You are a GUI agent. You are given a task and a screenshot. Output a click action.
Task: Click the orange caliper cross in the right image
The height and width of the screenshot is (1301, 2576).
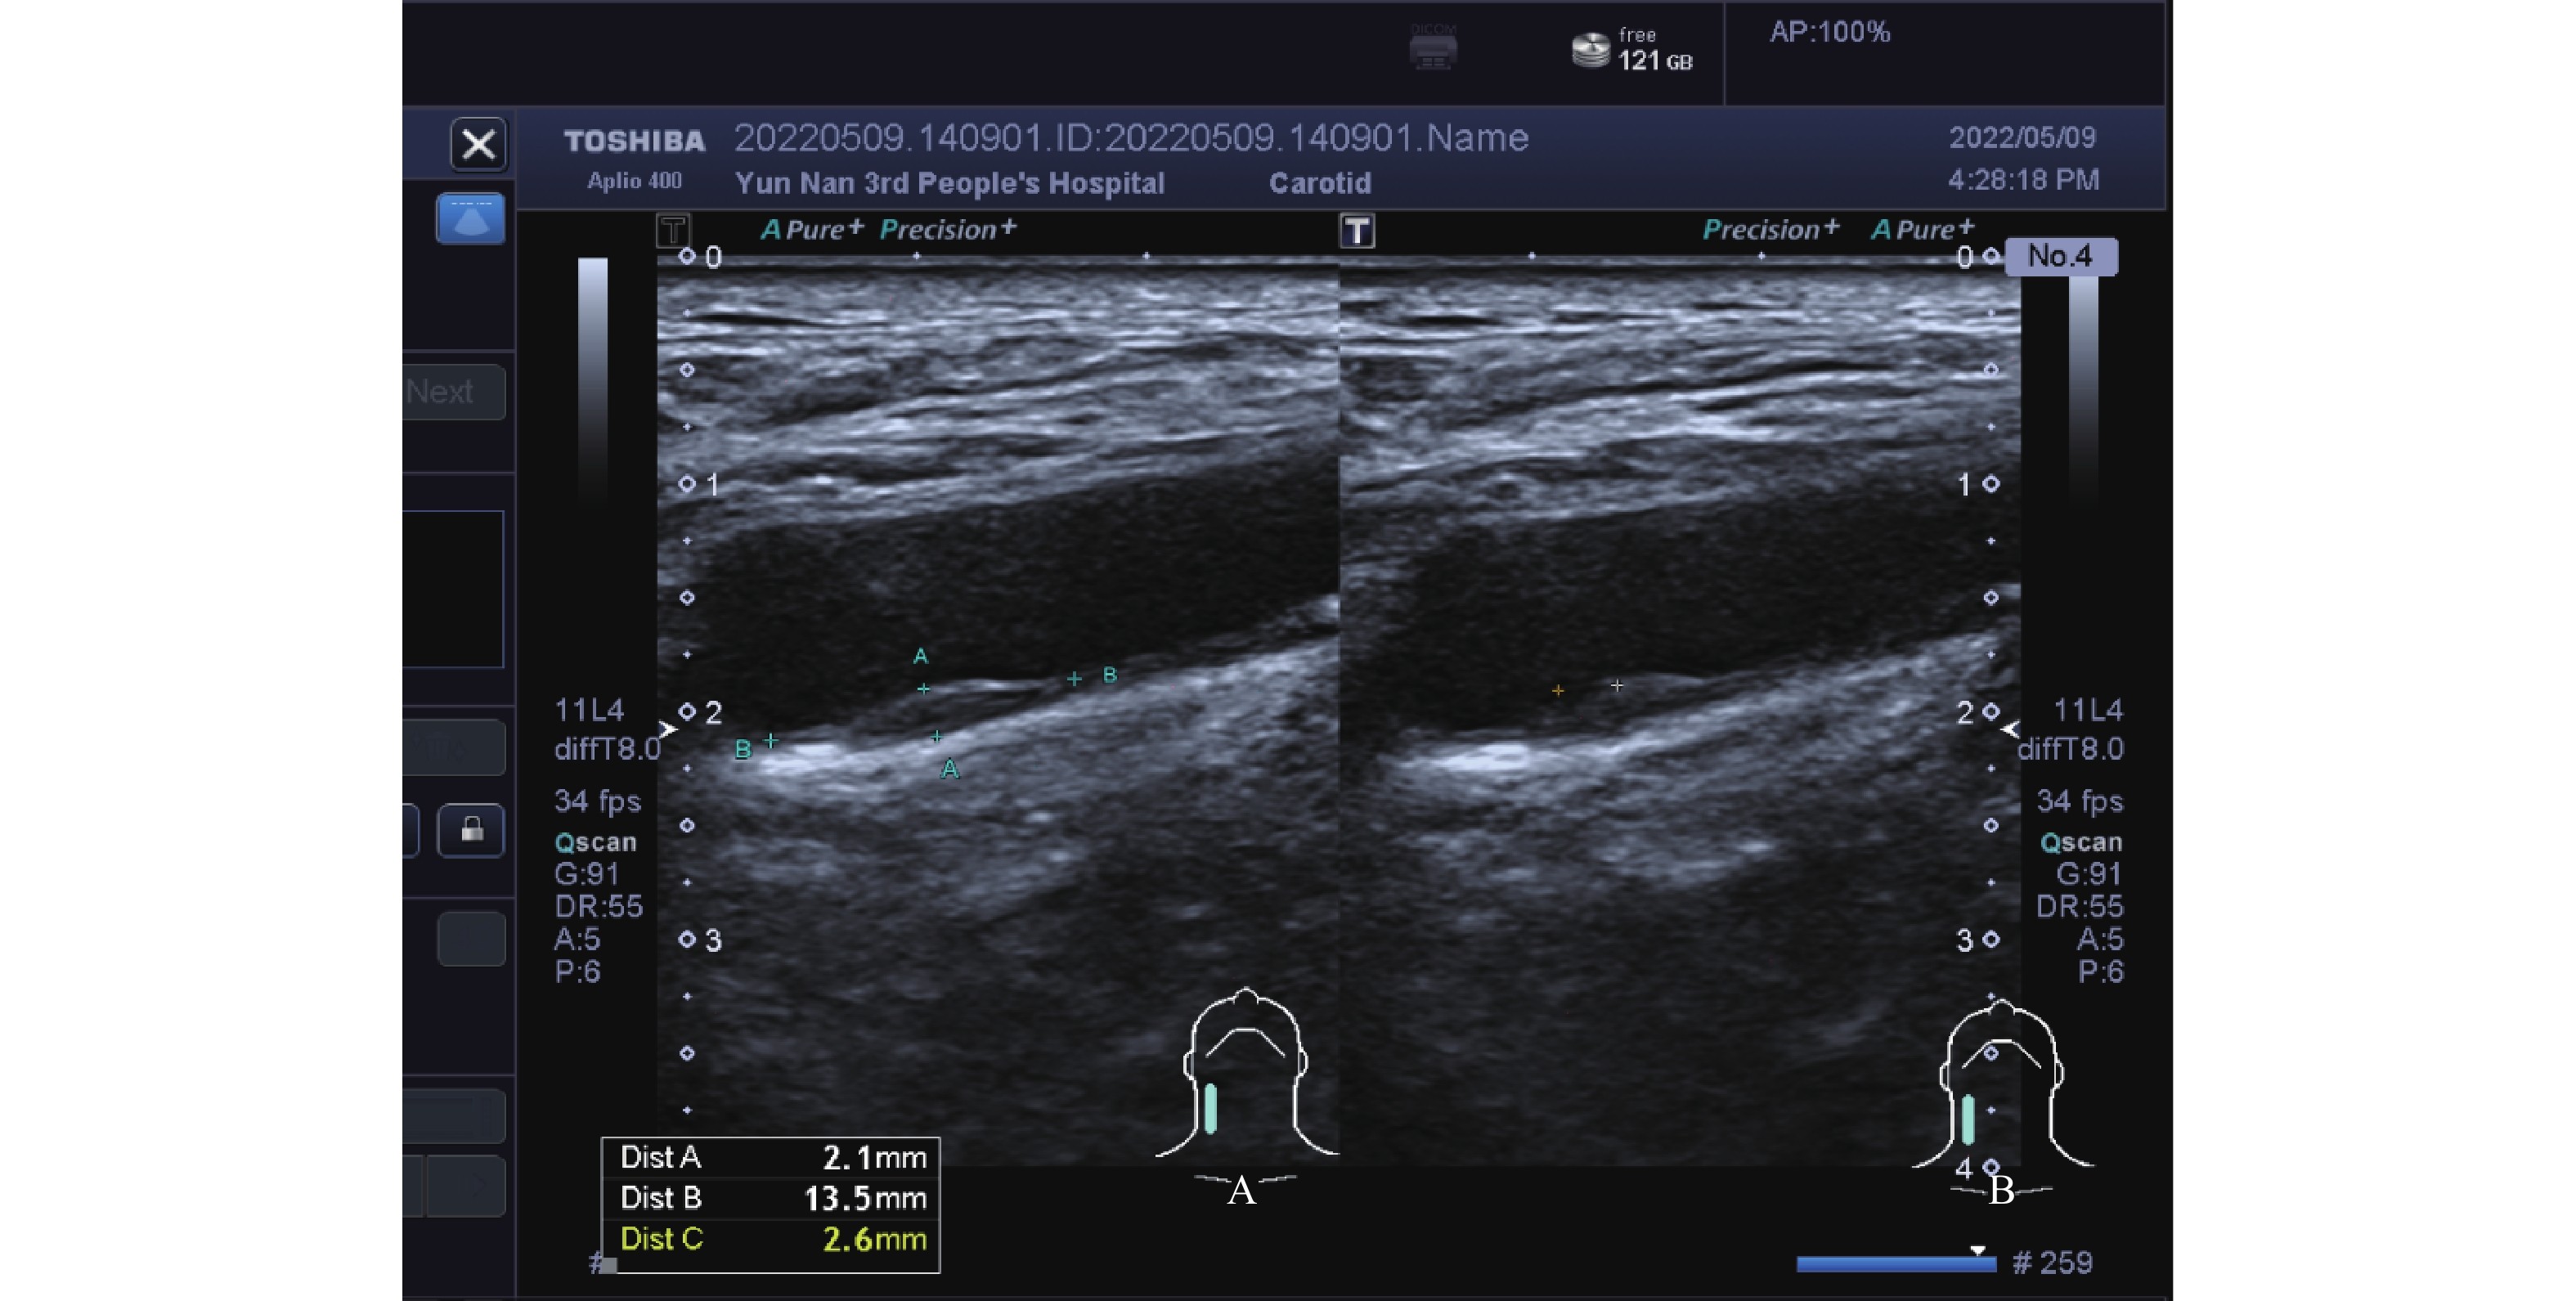[x=1557, y=690]
